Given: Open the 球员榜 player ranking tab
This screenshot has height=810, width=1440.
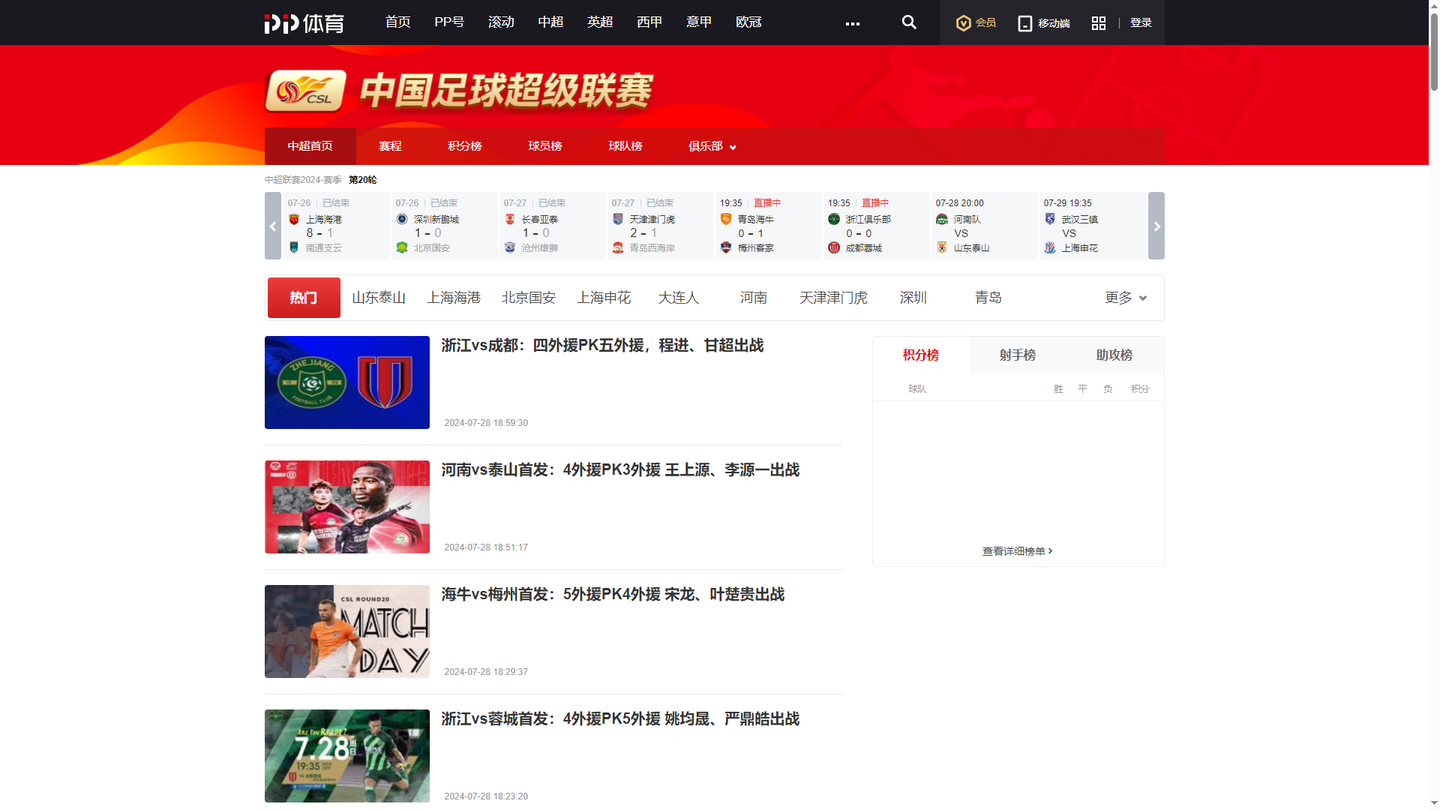Looking at the screenshot, I should click(545, 146).
